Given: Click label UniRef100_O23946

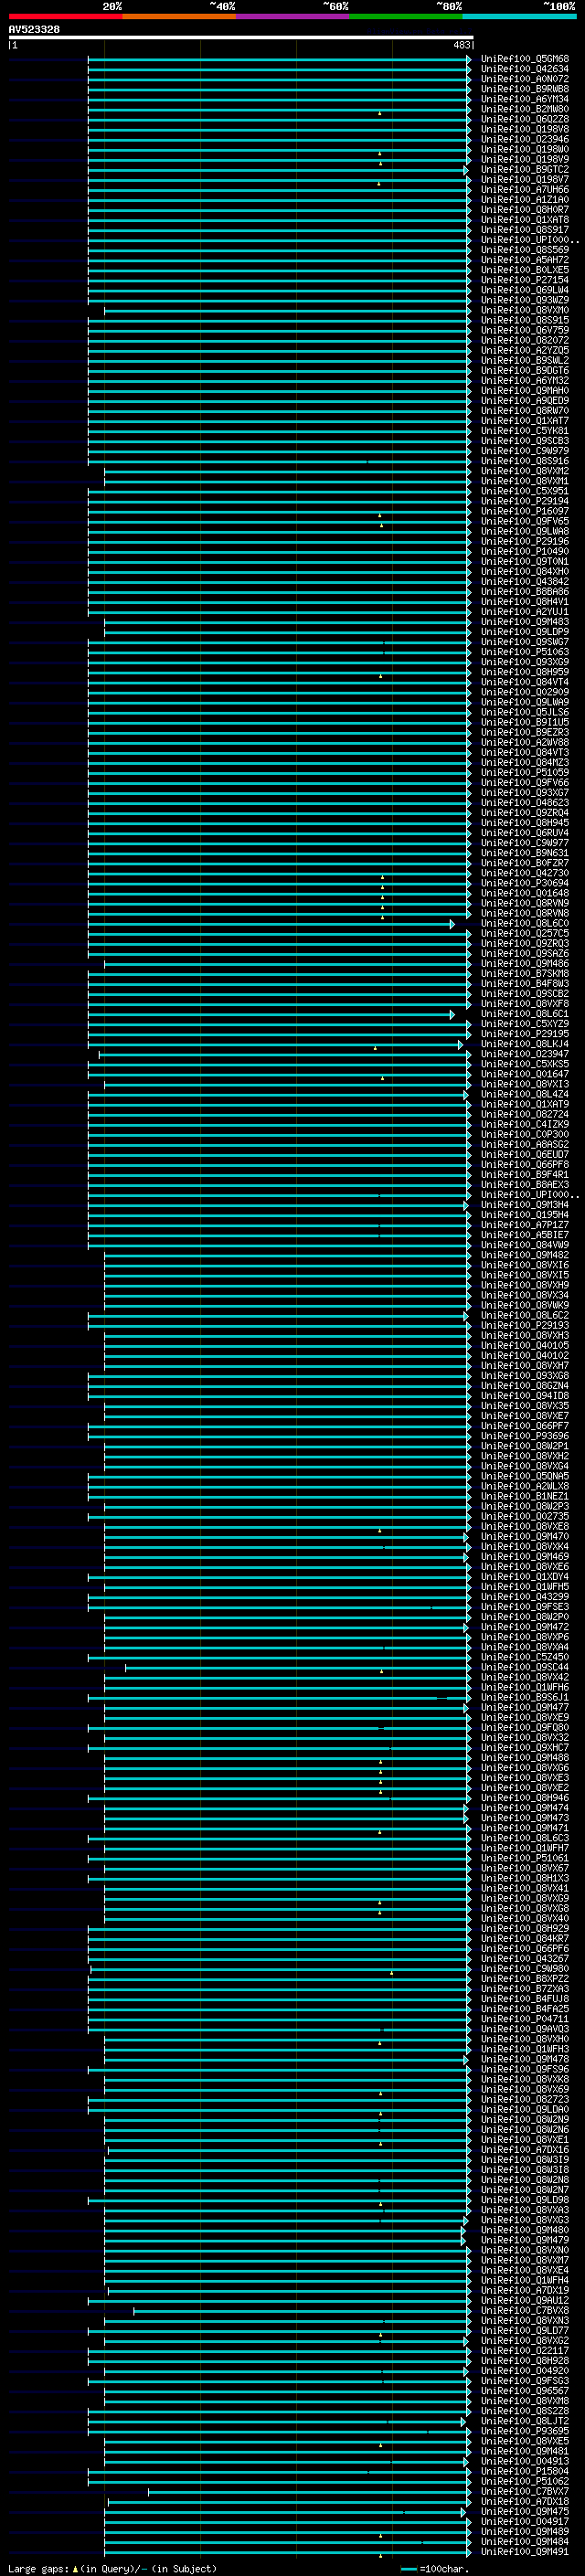Looking at the screenshot, I should [525, 139].
